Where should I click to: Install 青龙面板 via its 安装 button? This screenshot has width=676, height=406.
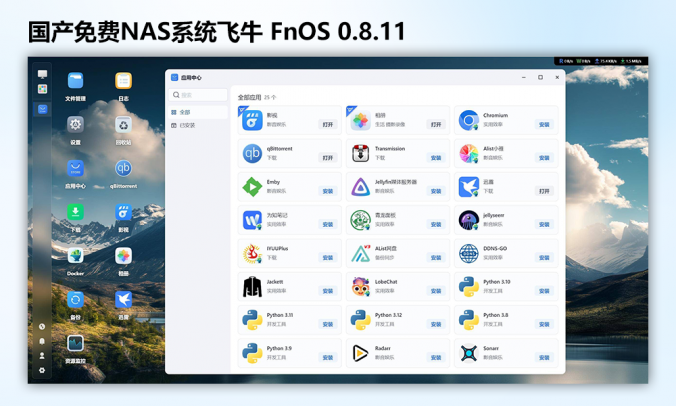pos(436,225)
